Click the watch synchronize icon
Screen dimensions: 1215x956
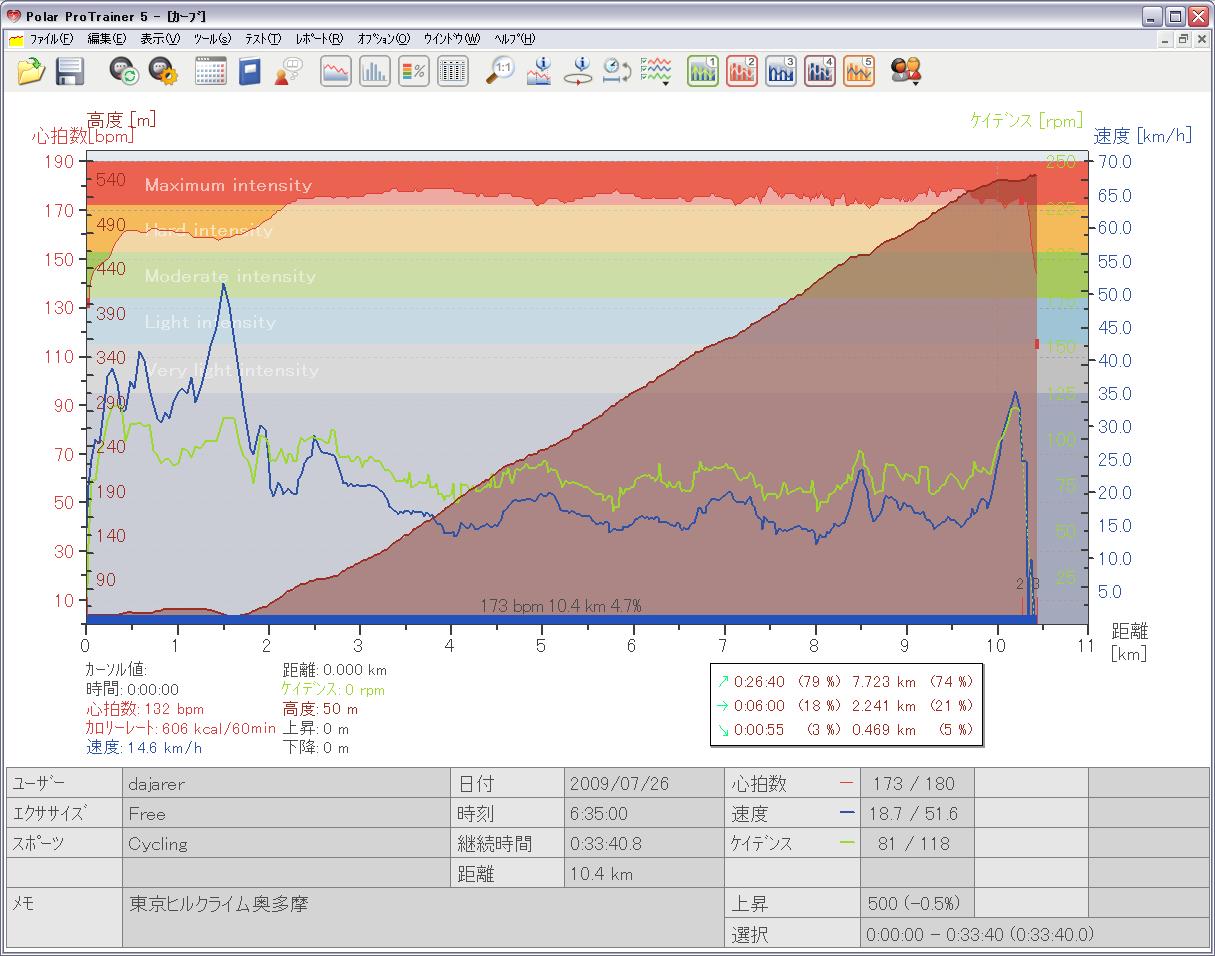pyautogui.click(x=124, y=71)
